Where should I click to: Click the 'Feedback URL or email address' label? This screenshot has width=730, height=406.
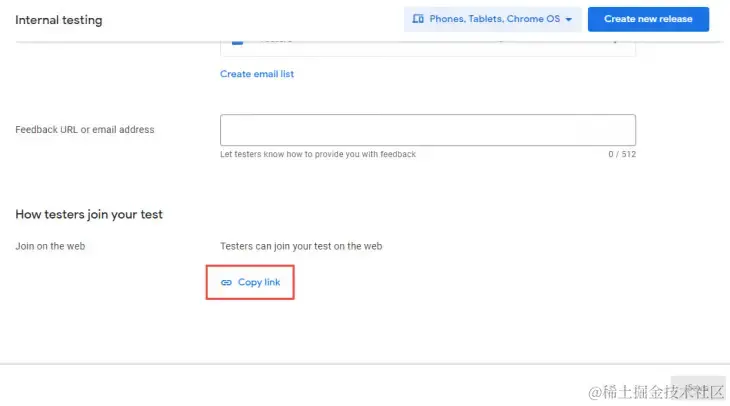point(85,130)
